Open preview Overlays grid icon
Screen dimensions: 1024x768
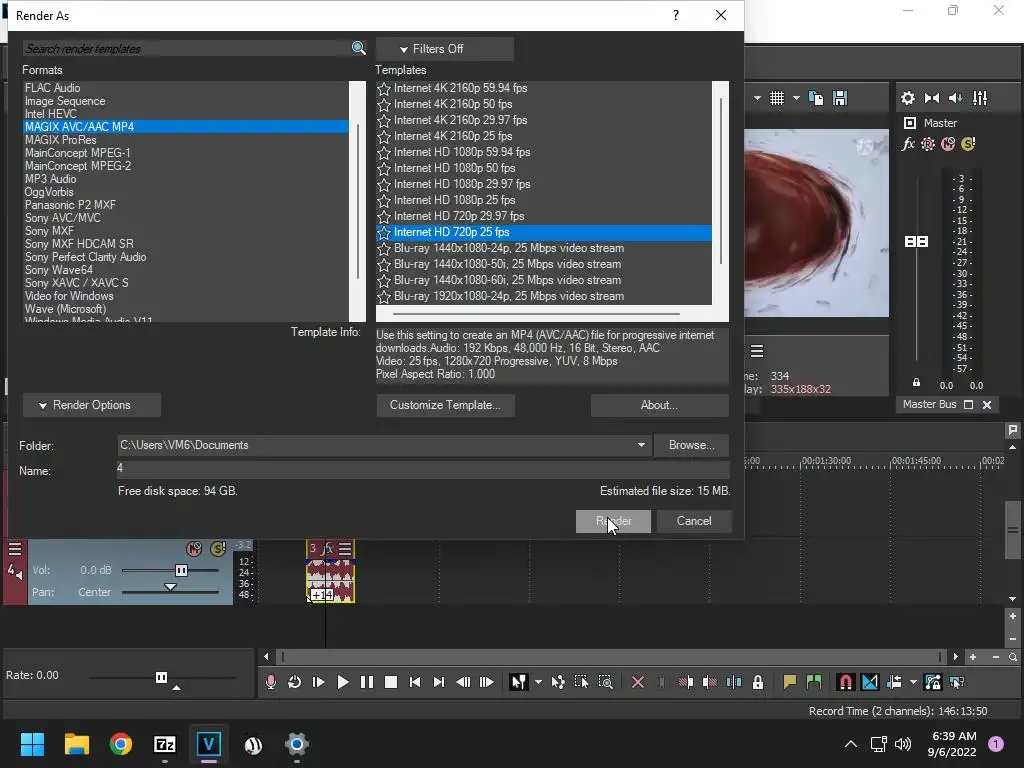click(776, 98)
